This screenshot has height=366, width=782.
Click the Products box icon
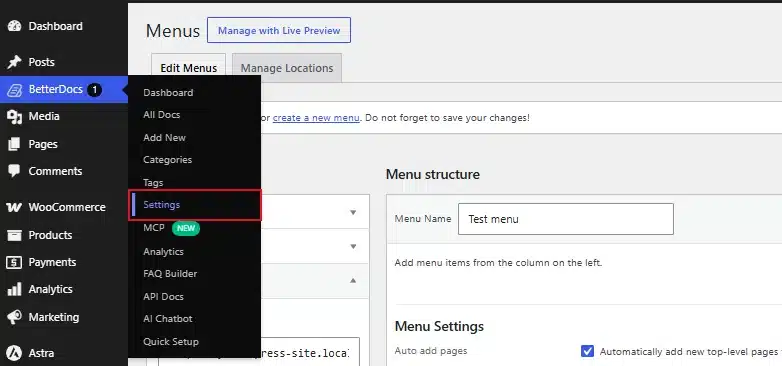click(14, 235)
